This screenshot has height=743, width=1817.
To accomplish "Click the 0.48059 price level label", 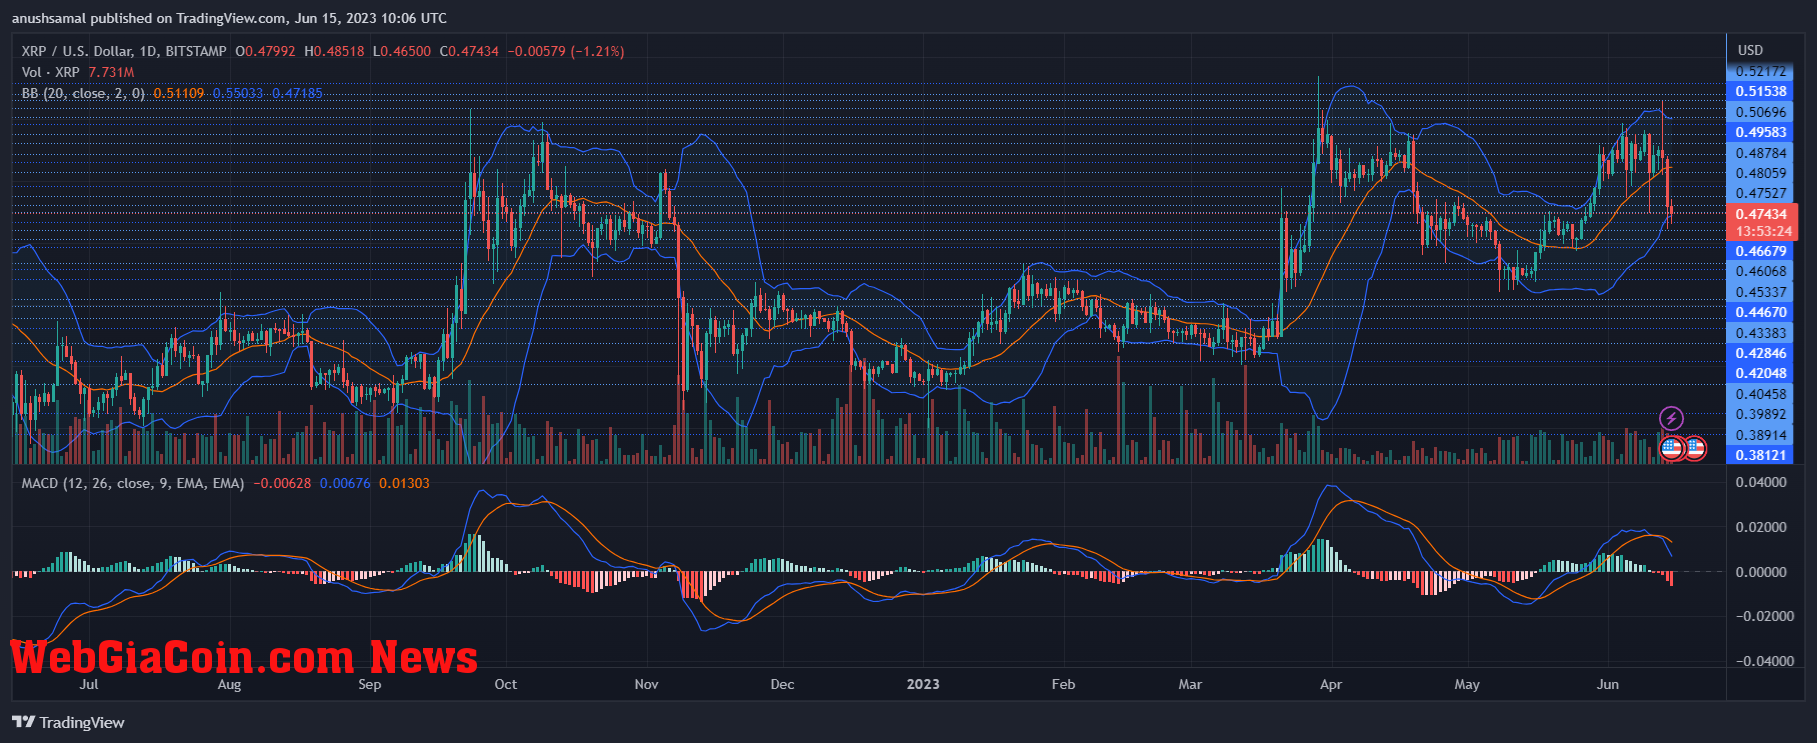I will click(1760, 173).
